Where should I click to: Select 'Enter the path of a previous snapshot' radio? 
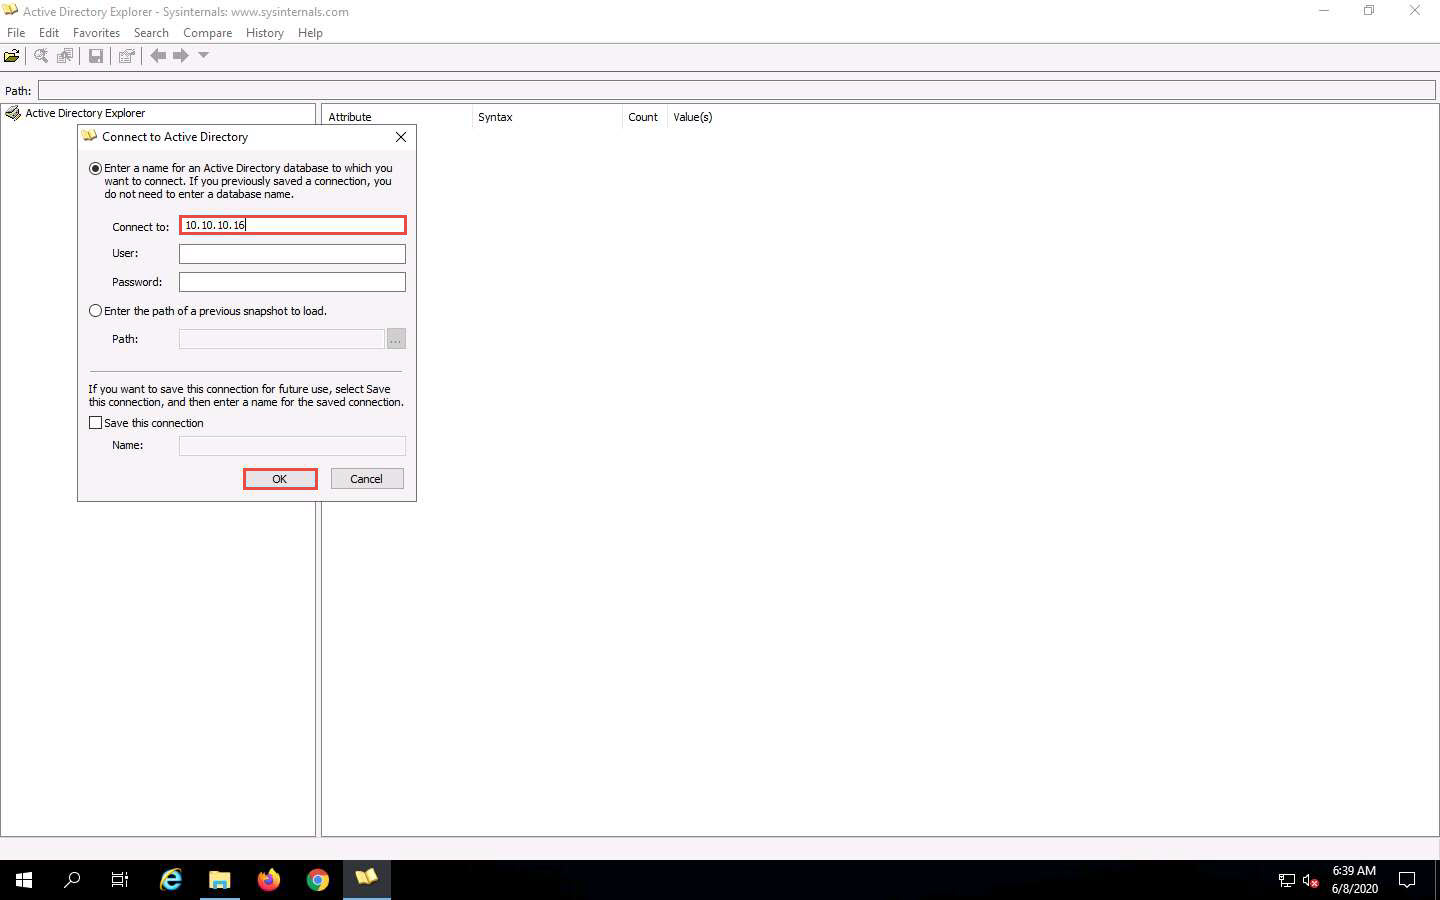coord(96,311)
